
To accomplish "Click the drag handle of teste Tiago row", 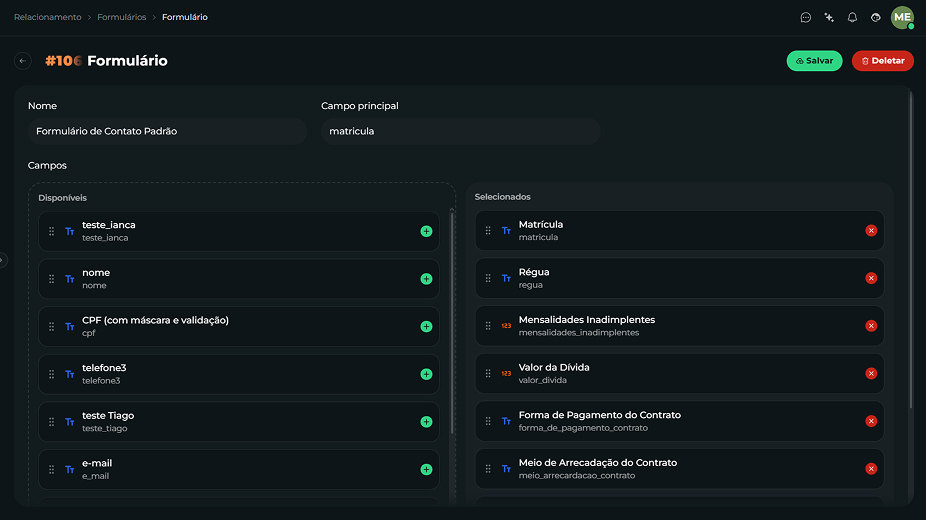I will tap(51, 422).
